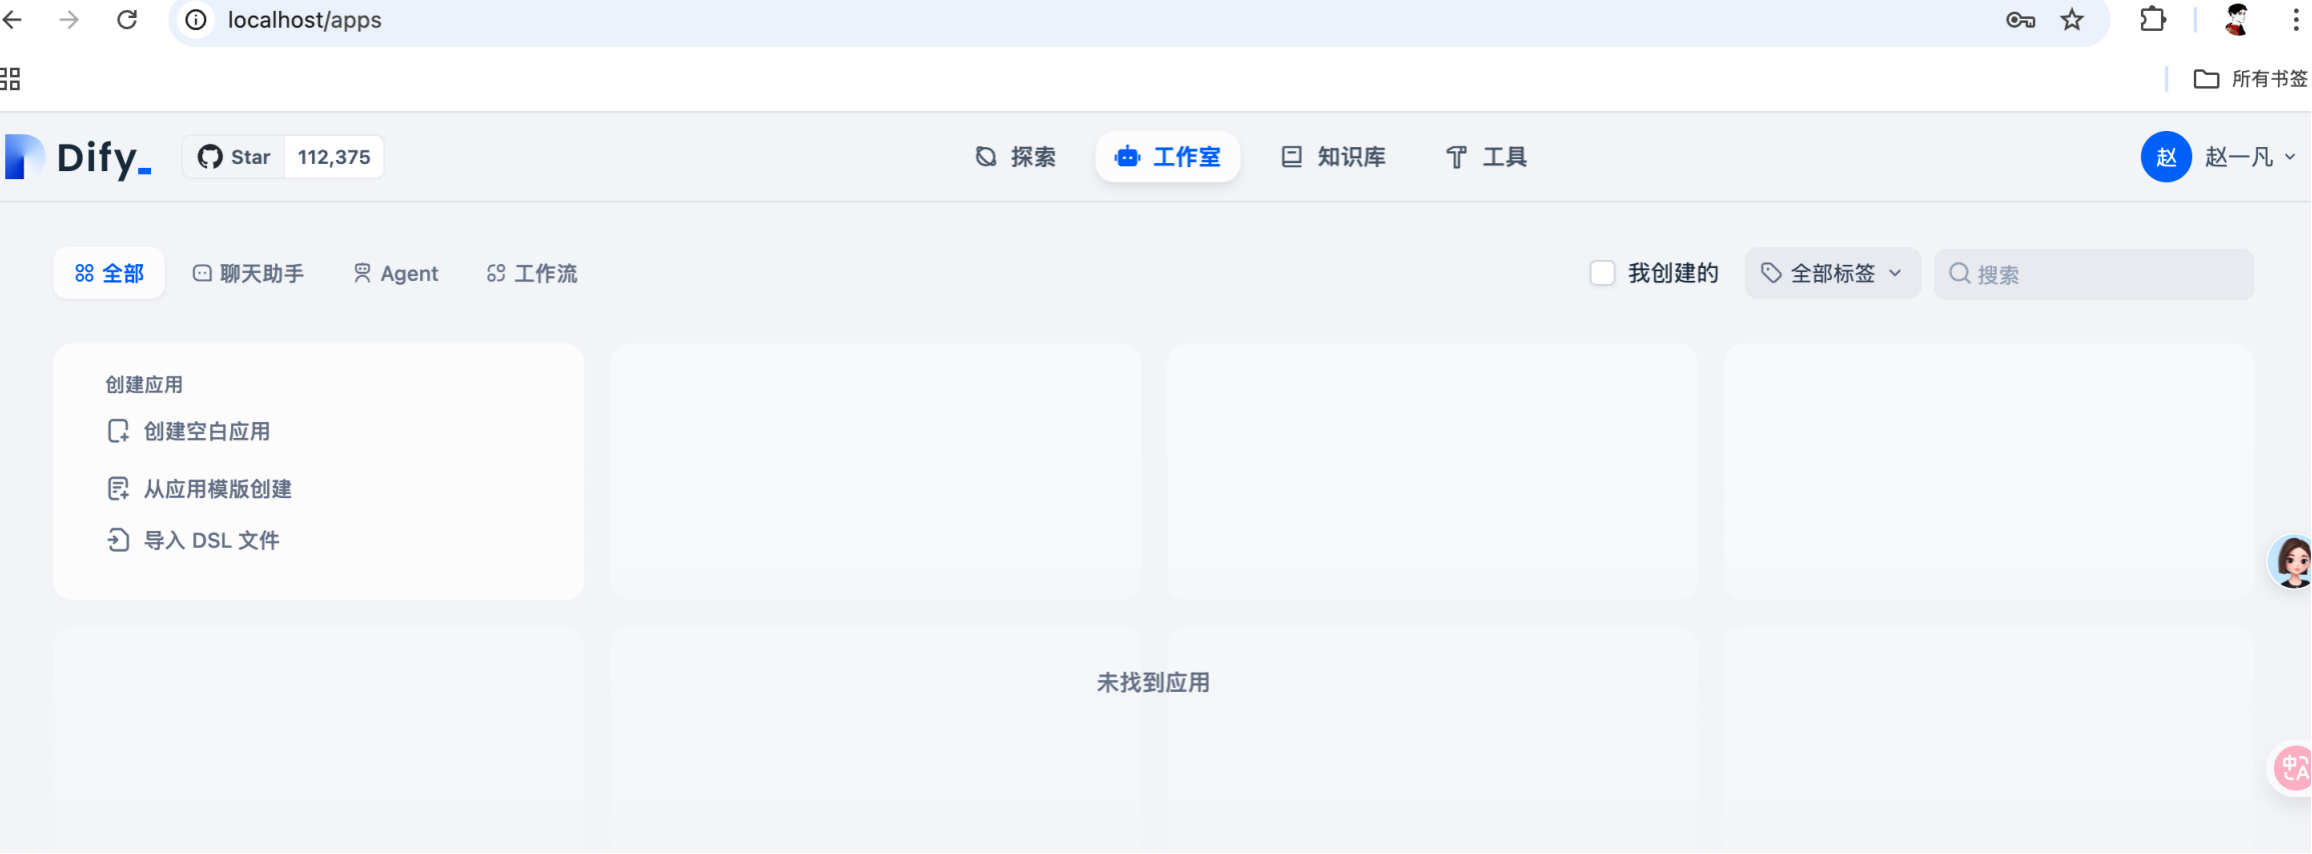Image resolution: width=2312 pixels, height=854 pixels.
Task: Click the browser forward arrow
Action: pyautogui.click(x=69, y=20)
